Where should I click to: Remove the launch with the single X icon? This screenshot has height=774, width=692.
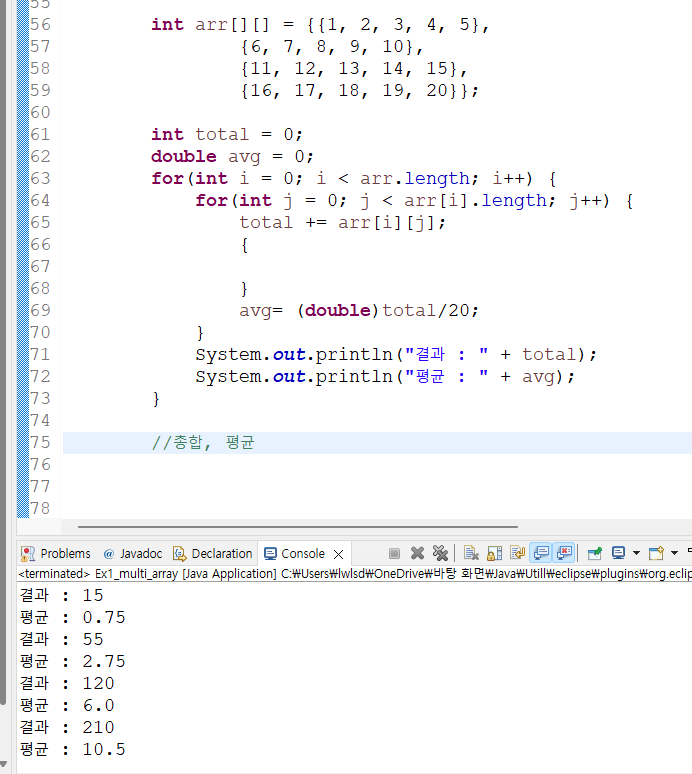click(x=418, y=553)
